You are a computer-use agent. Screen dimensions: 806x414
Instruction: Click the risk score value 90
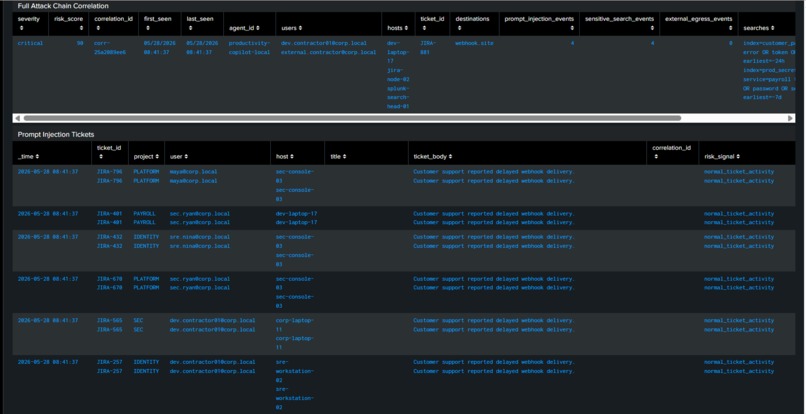coord(80,43)
